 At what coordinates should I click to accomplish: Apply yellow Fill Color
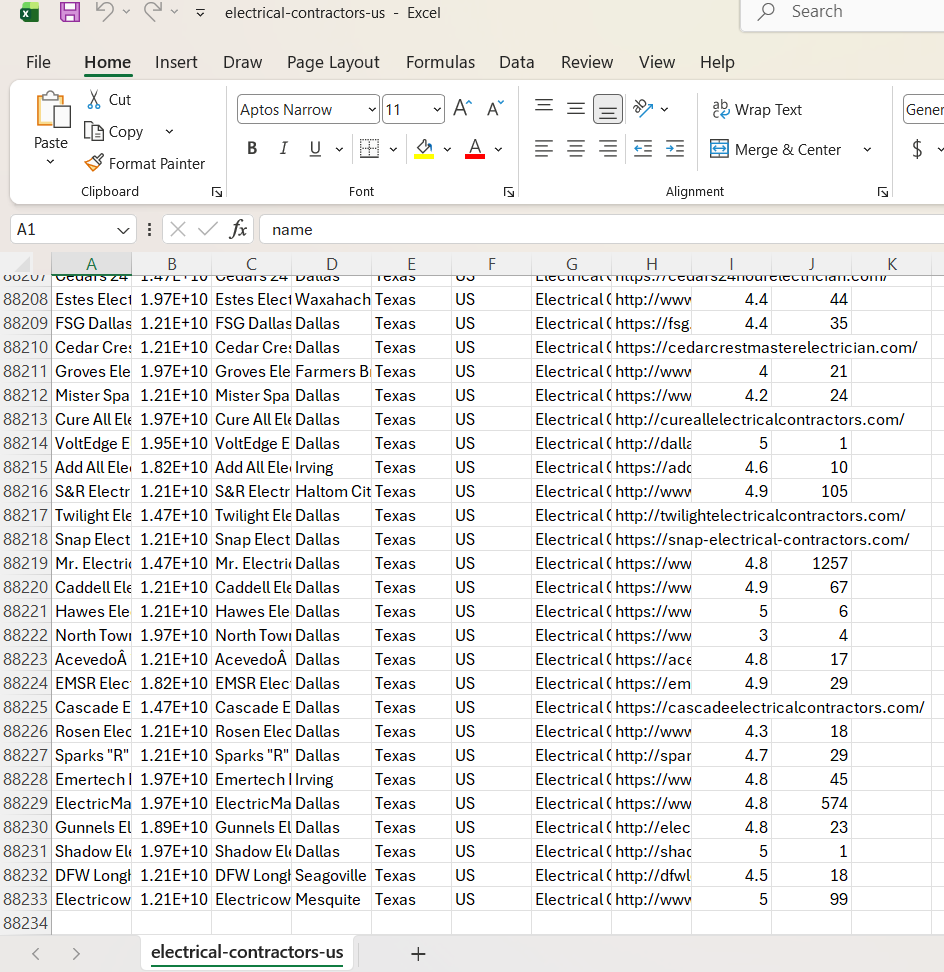[x=424, y=148]
